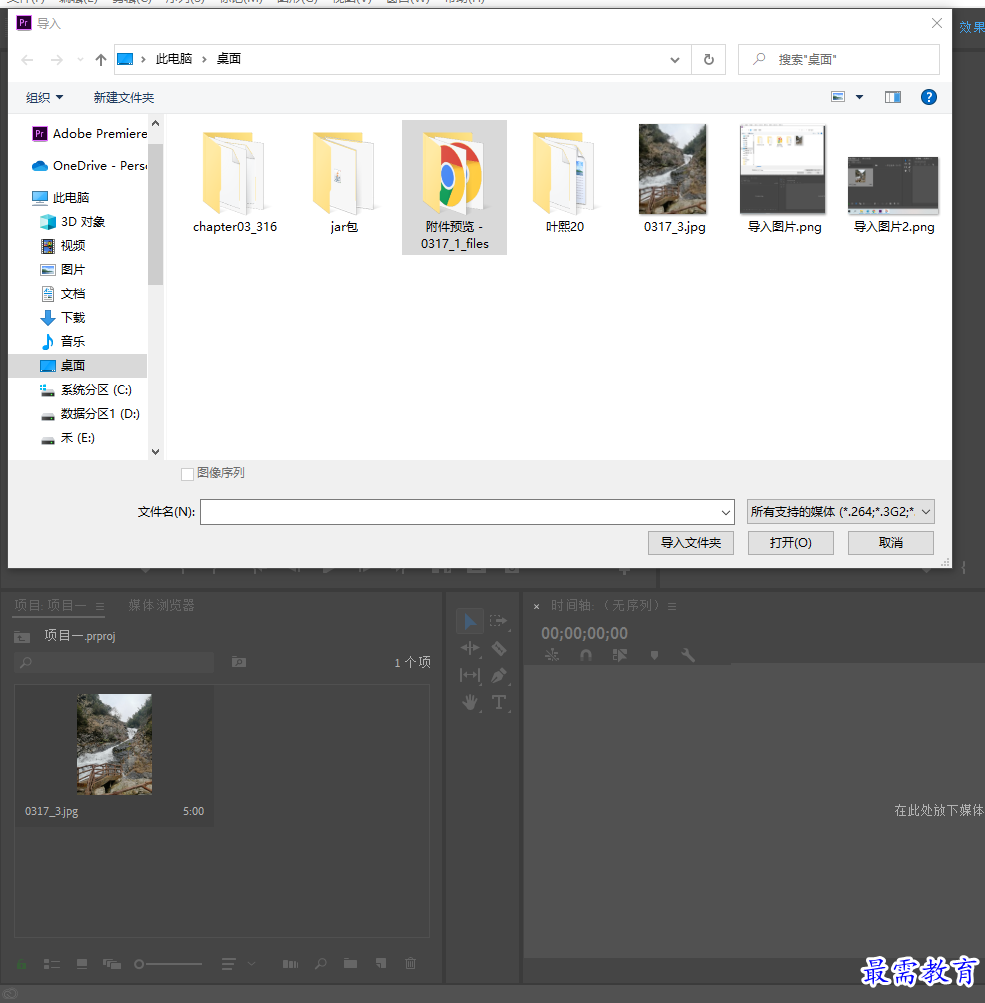The image size is (985, 1003).
Task: Click 新建文件夹 button
Action: pyautogui.click(x=123, y=97)
